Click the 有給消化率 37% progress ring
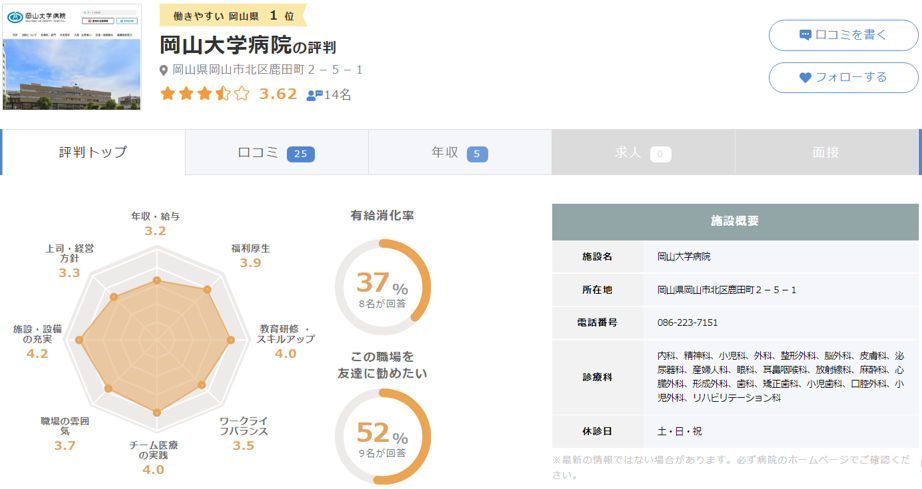922x489 pixels. (x=383, y=287)
